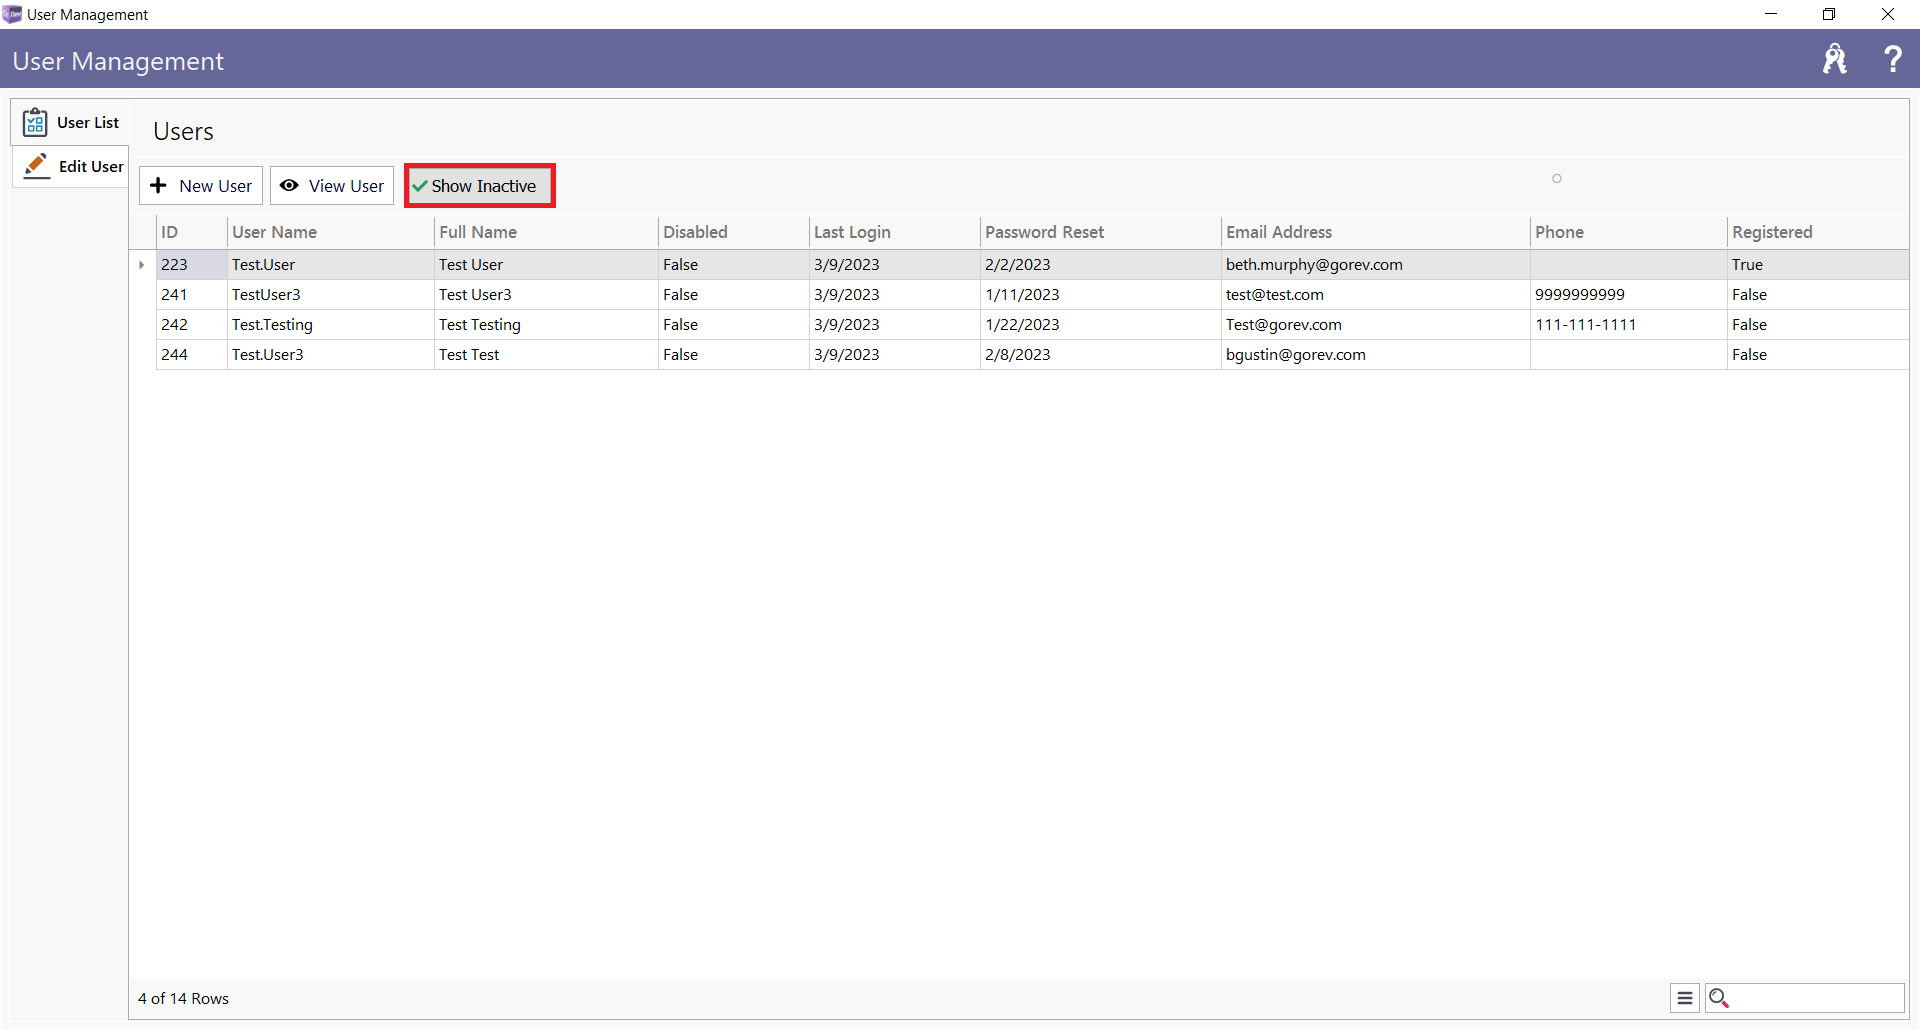Sort by the User Name column header
Screen dimensions: 1920x1030
(x=331, y=232)
